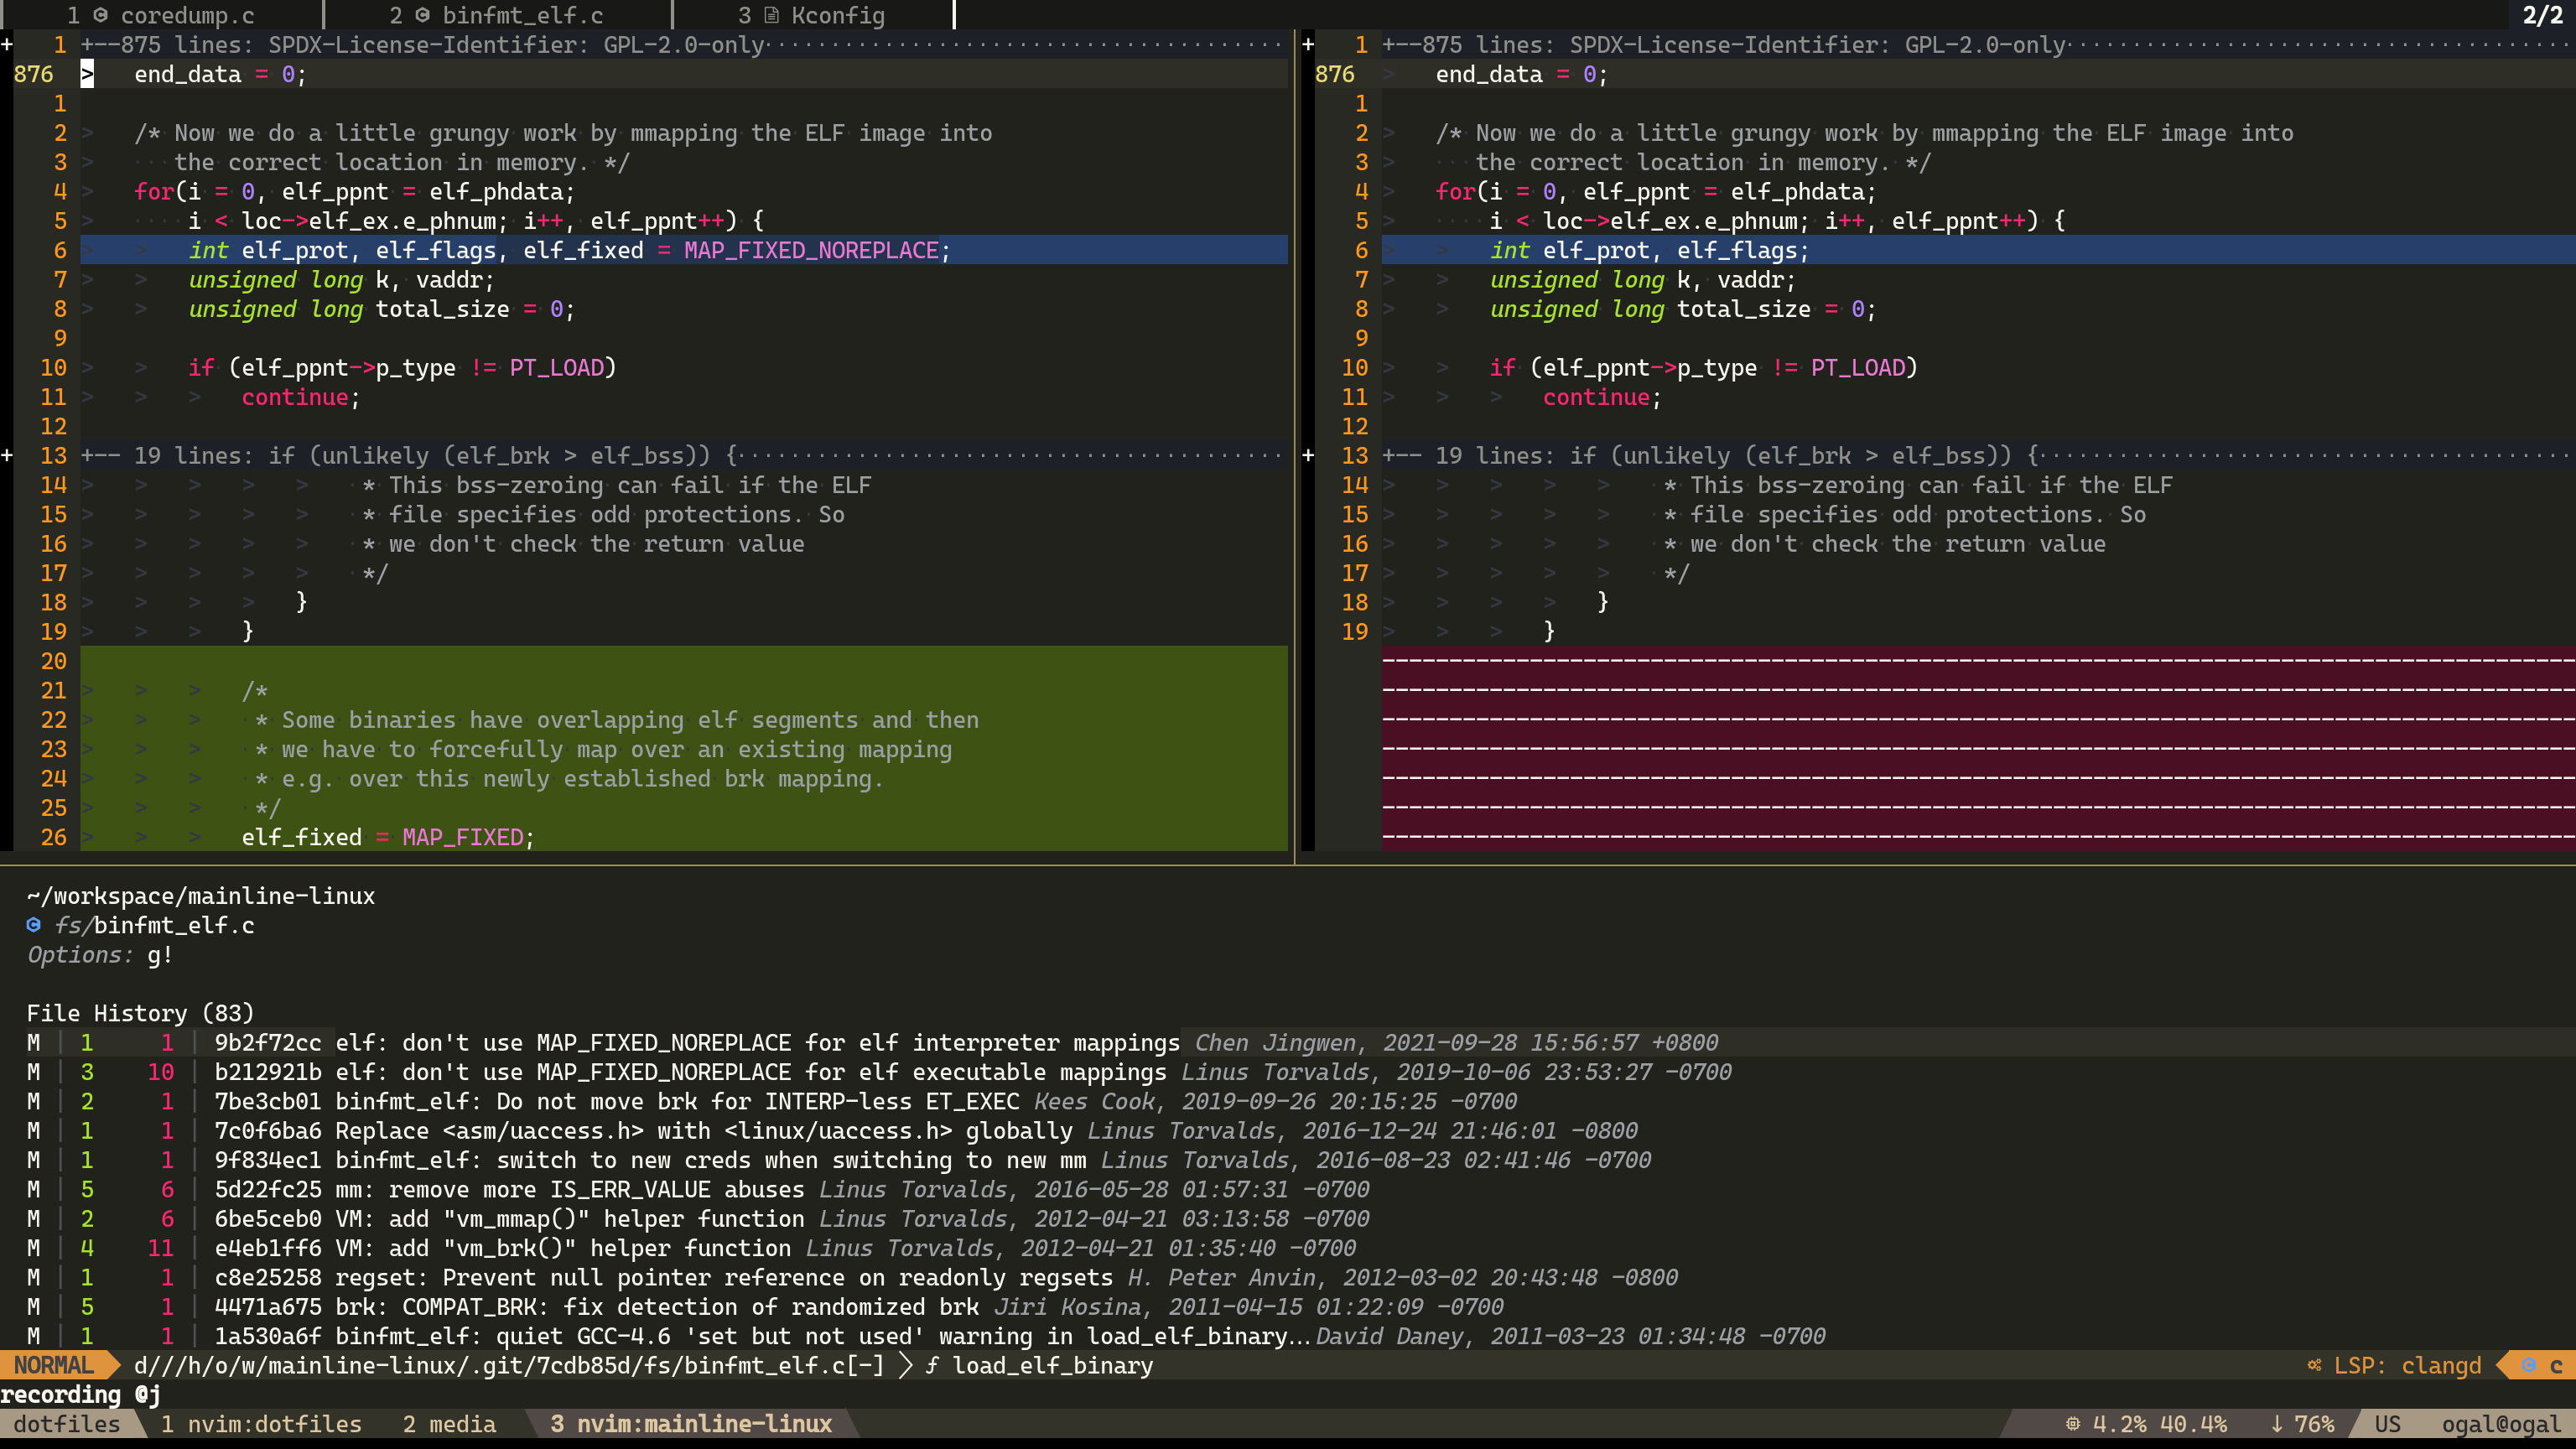Image resolution: width=2576 pixels, height=1449 pixels.
Task: Click the CPU usage icon in tmux bar
Action: [x=2073, y=1424]
